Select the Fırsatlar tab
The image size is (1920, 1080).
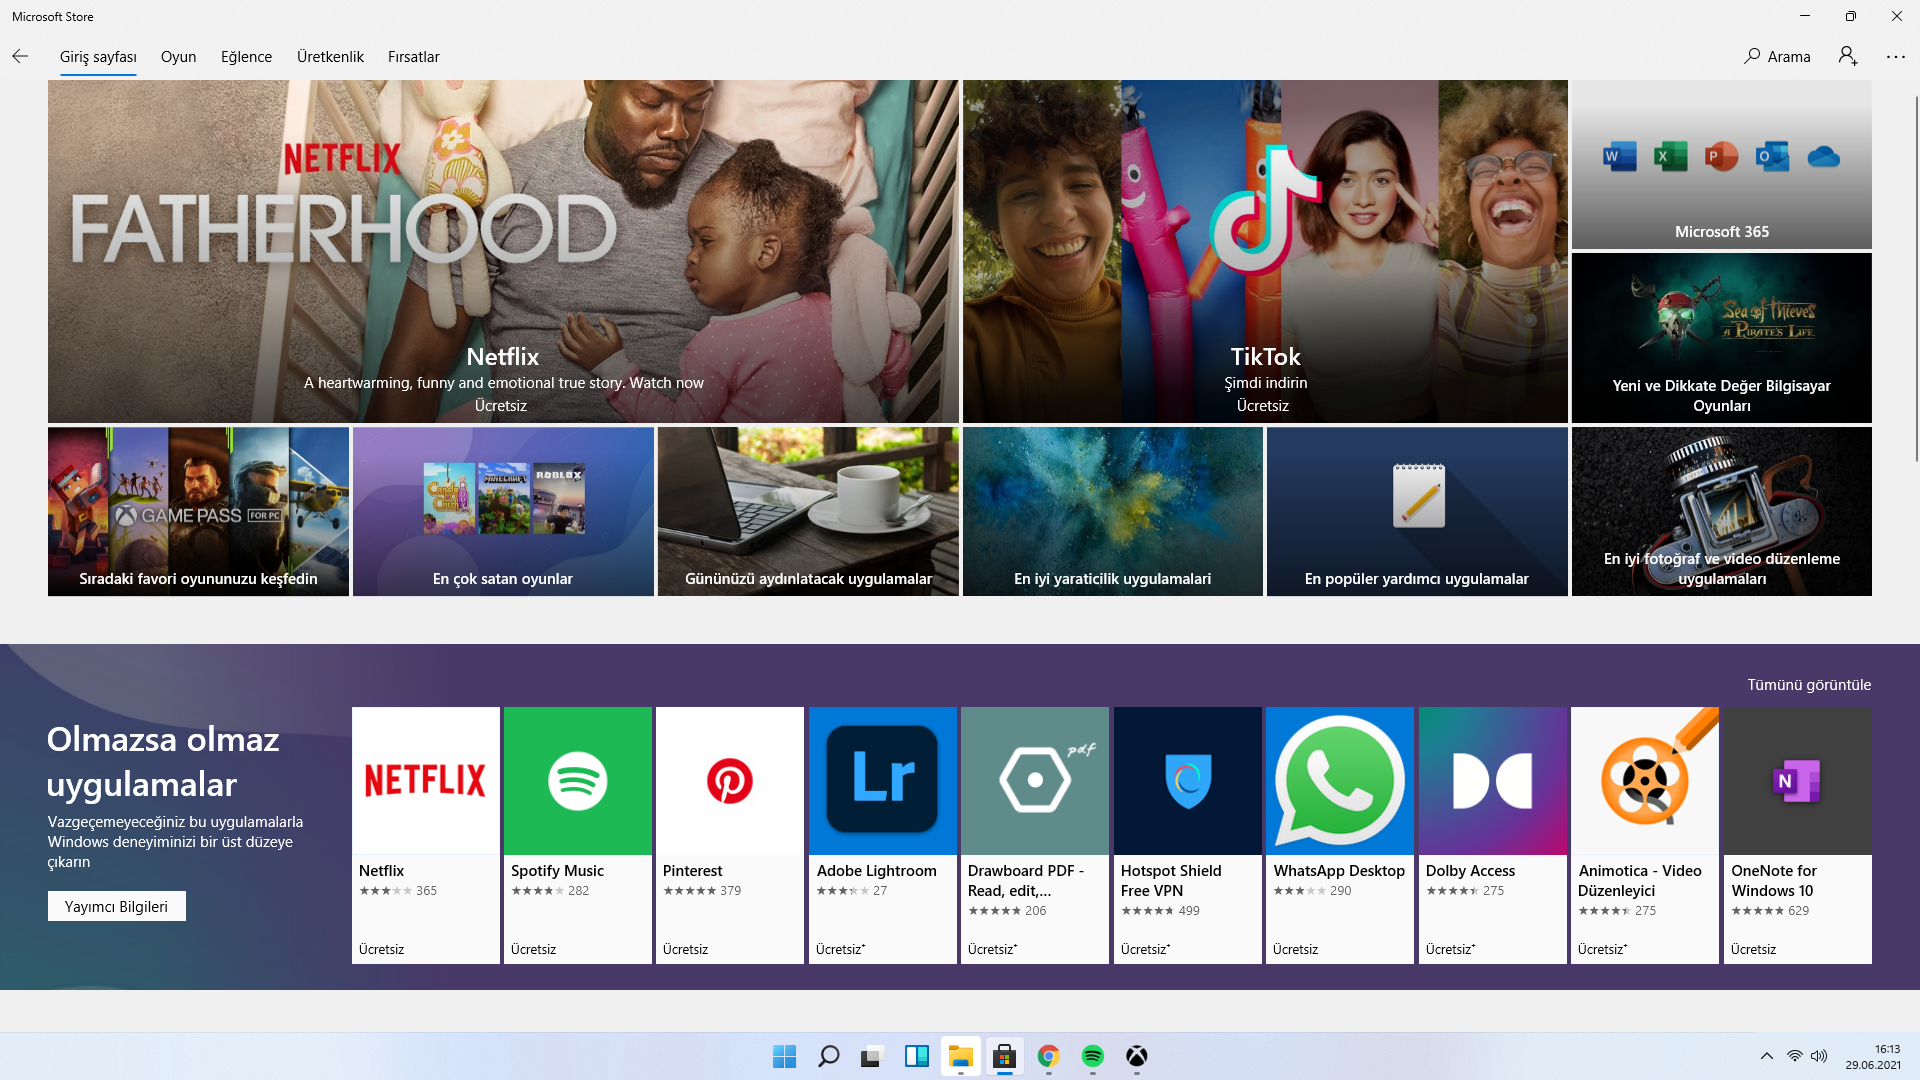click(x=413, y=57)
